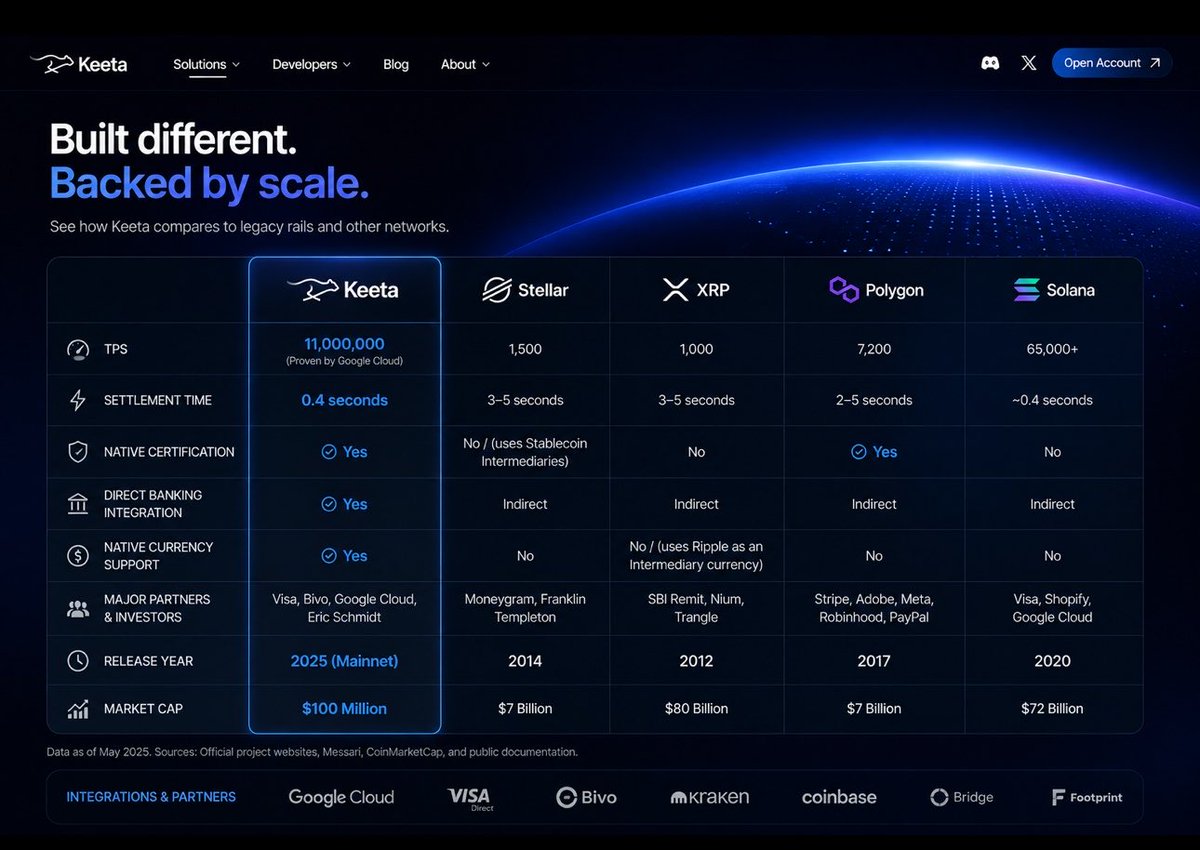Click the Footprint partner logo
1200x850 pixels.
1086,797
